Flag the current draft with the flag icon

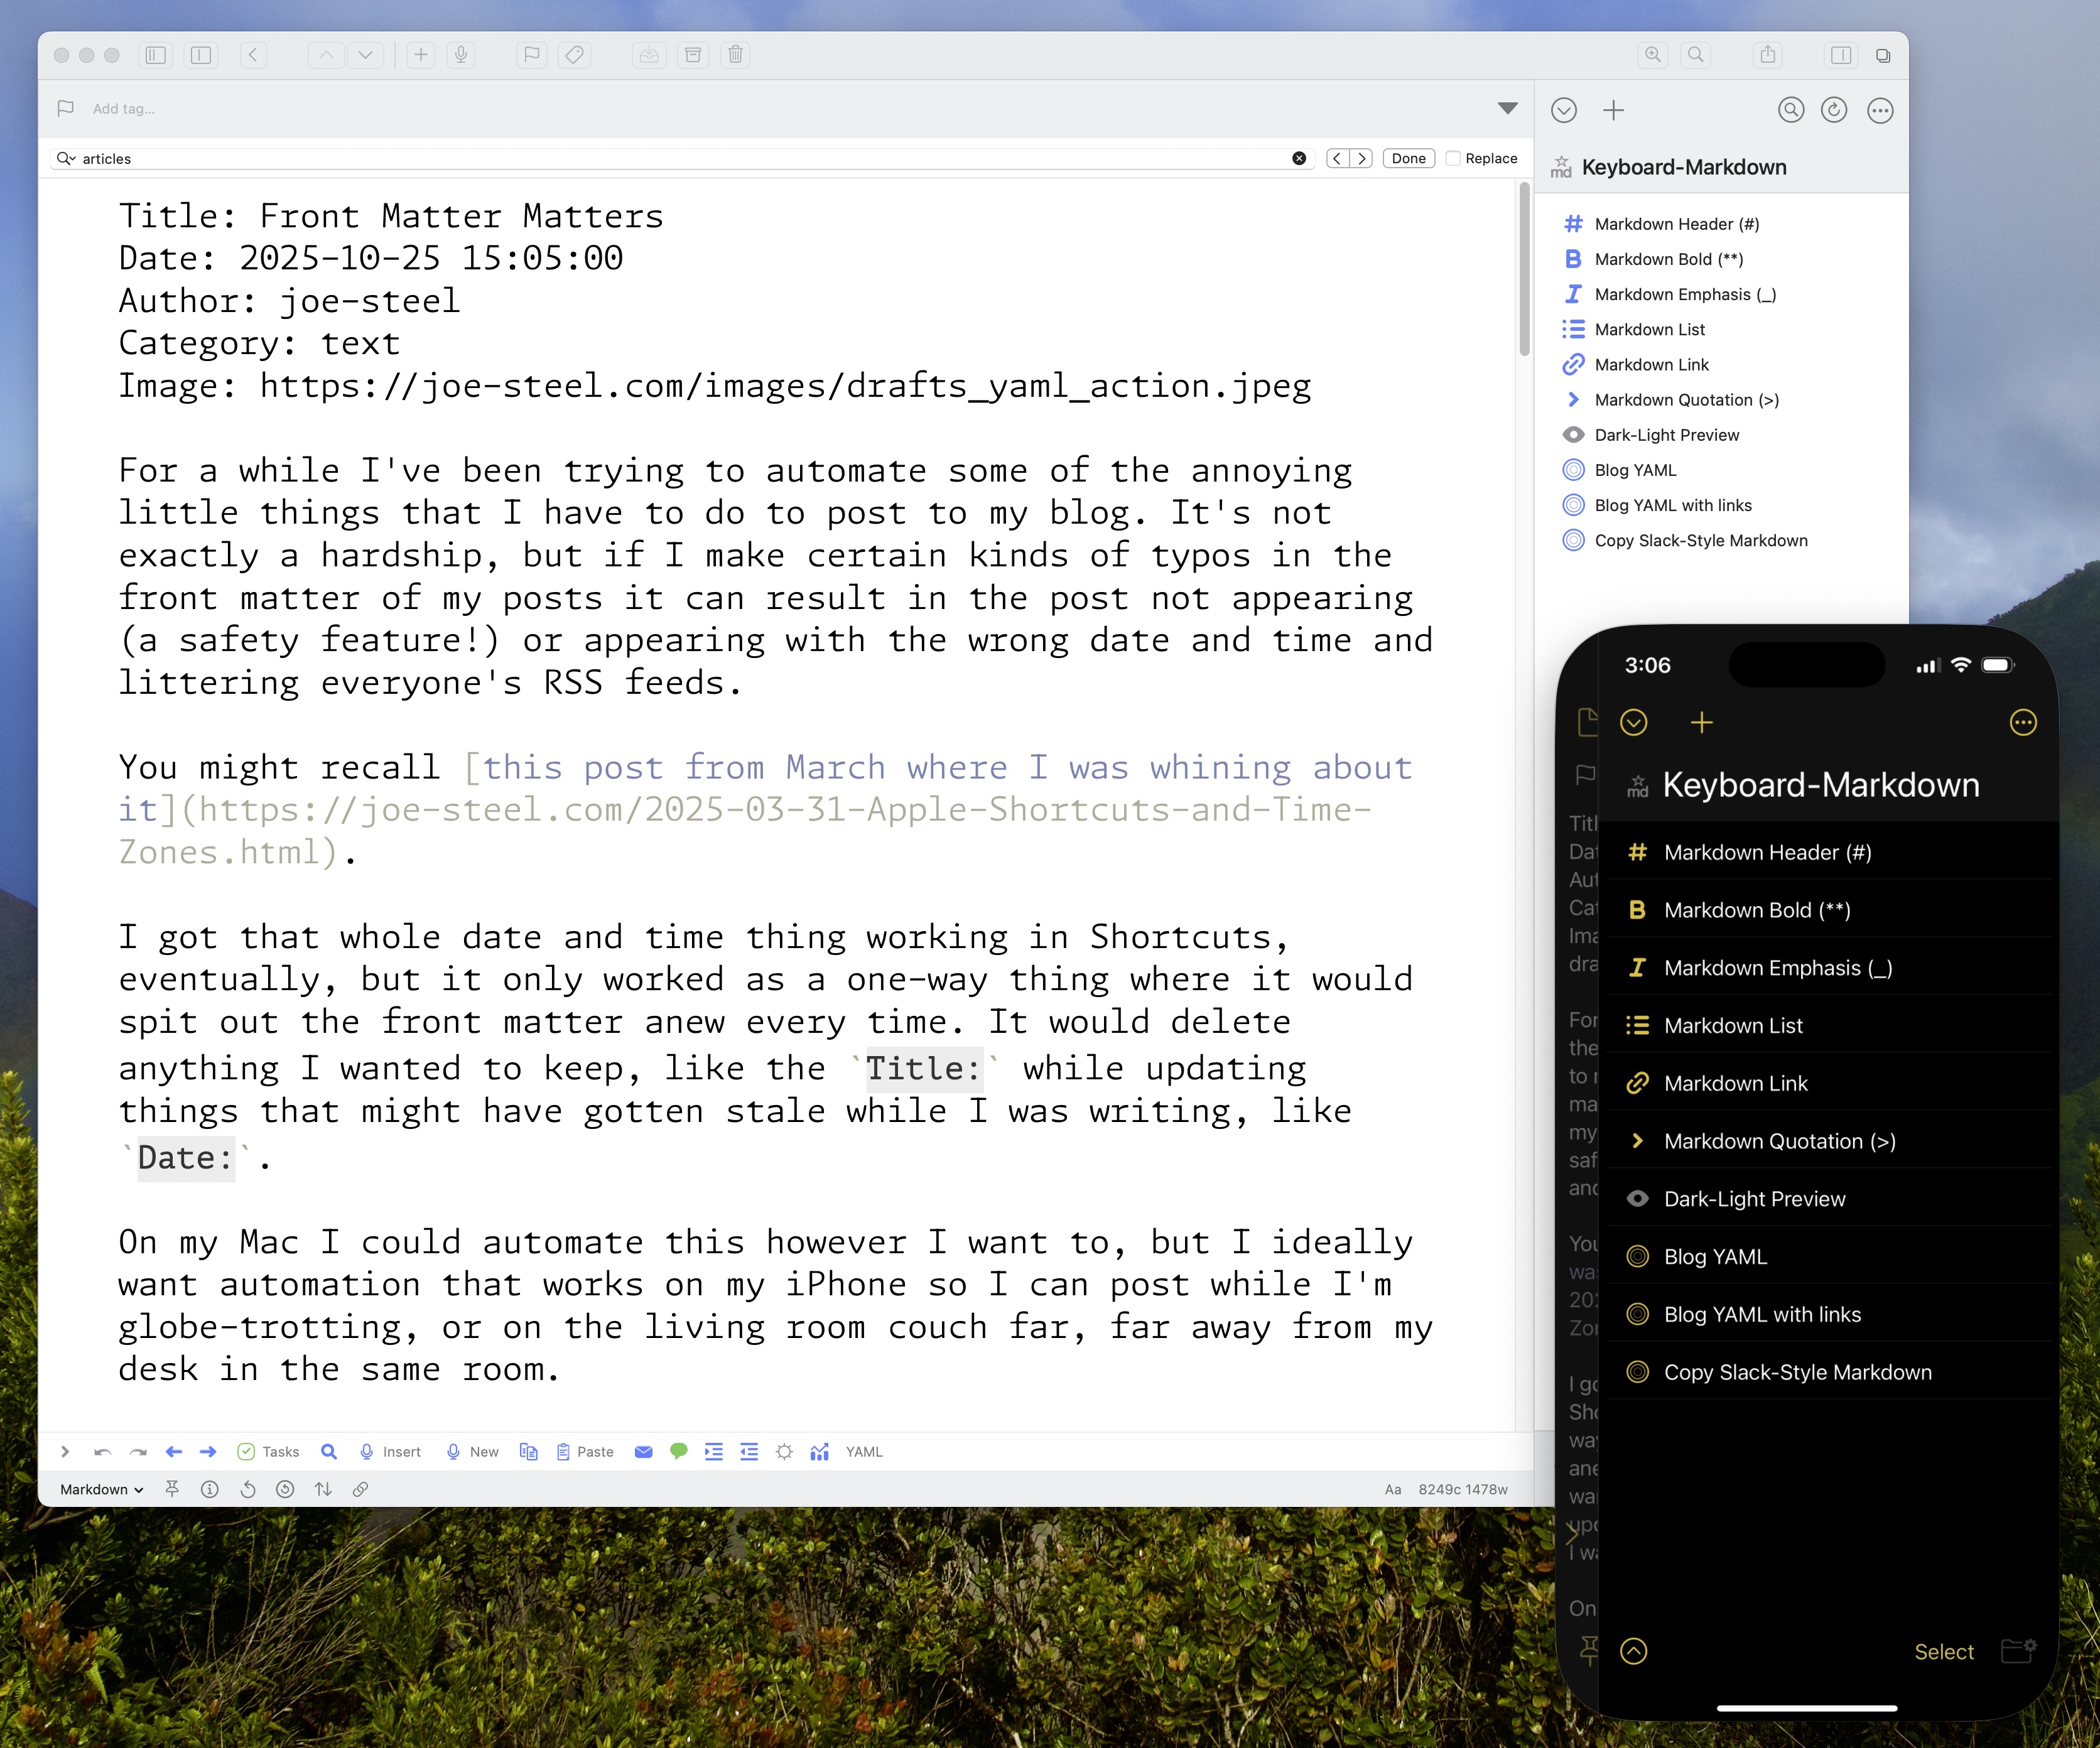click(x=532, y=55)
